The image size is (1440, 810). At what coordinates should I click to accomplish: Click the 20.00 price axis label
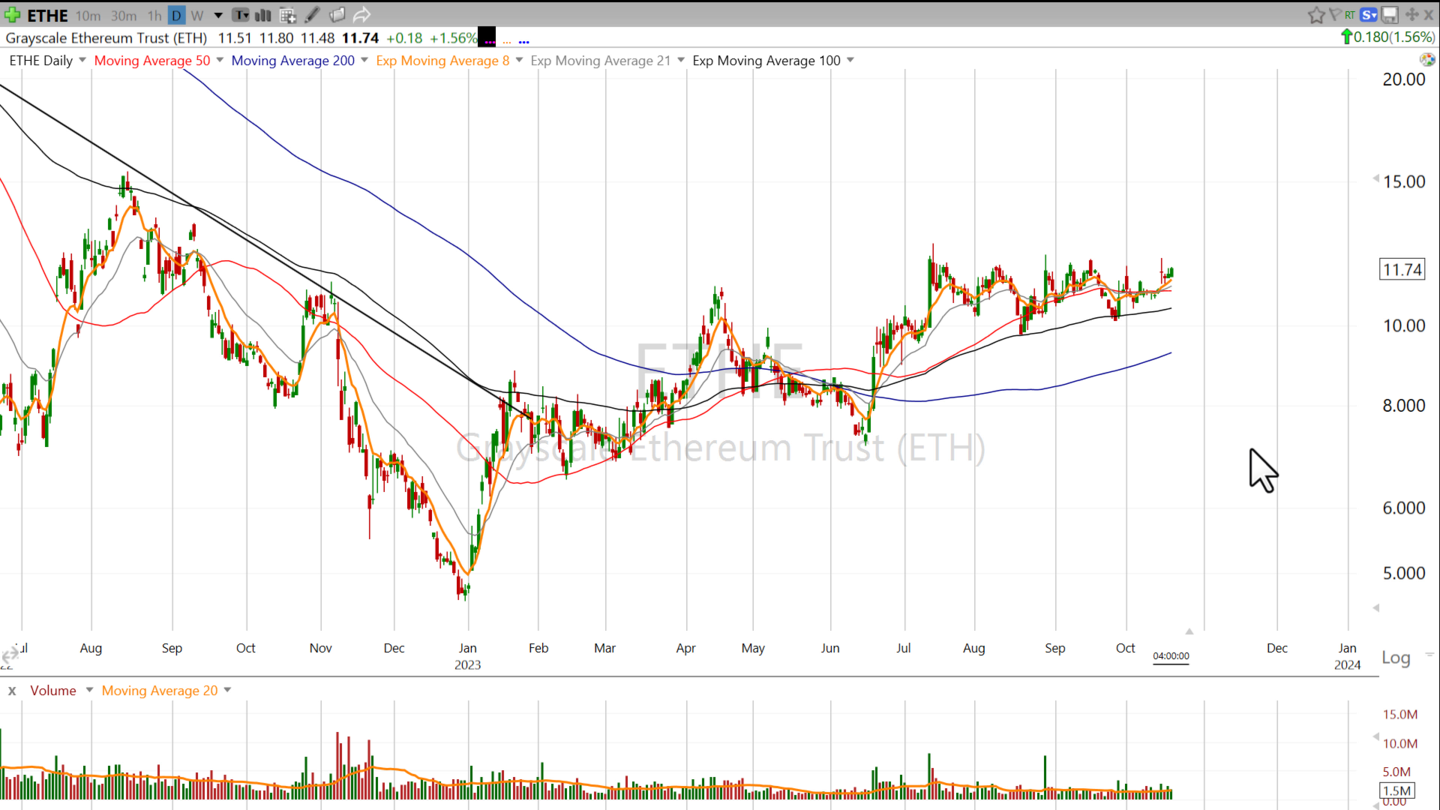tap(1403, 79)
